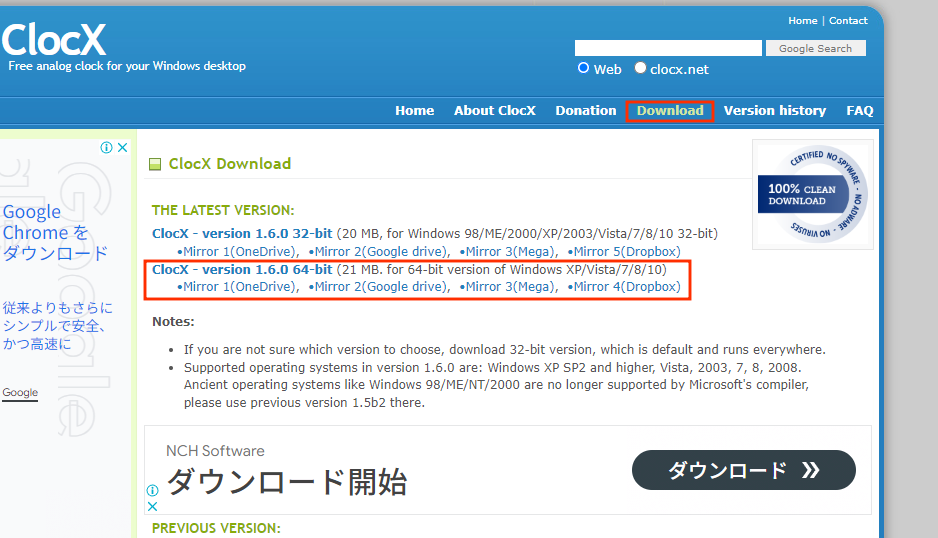This screenshot has height=538, width=938.
Task: Open the left ad info icon
Action: point(106,147)
